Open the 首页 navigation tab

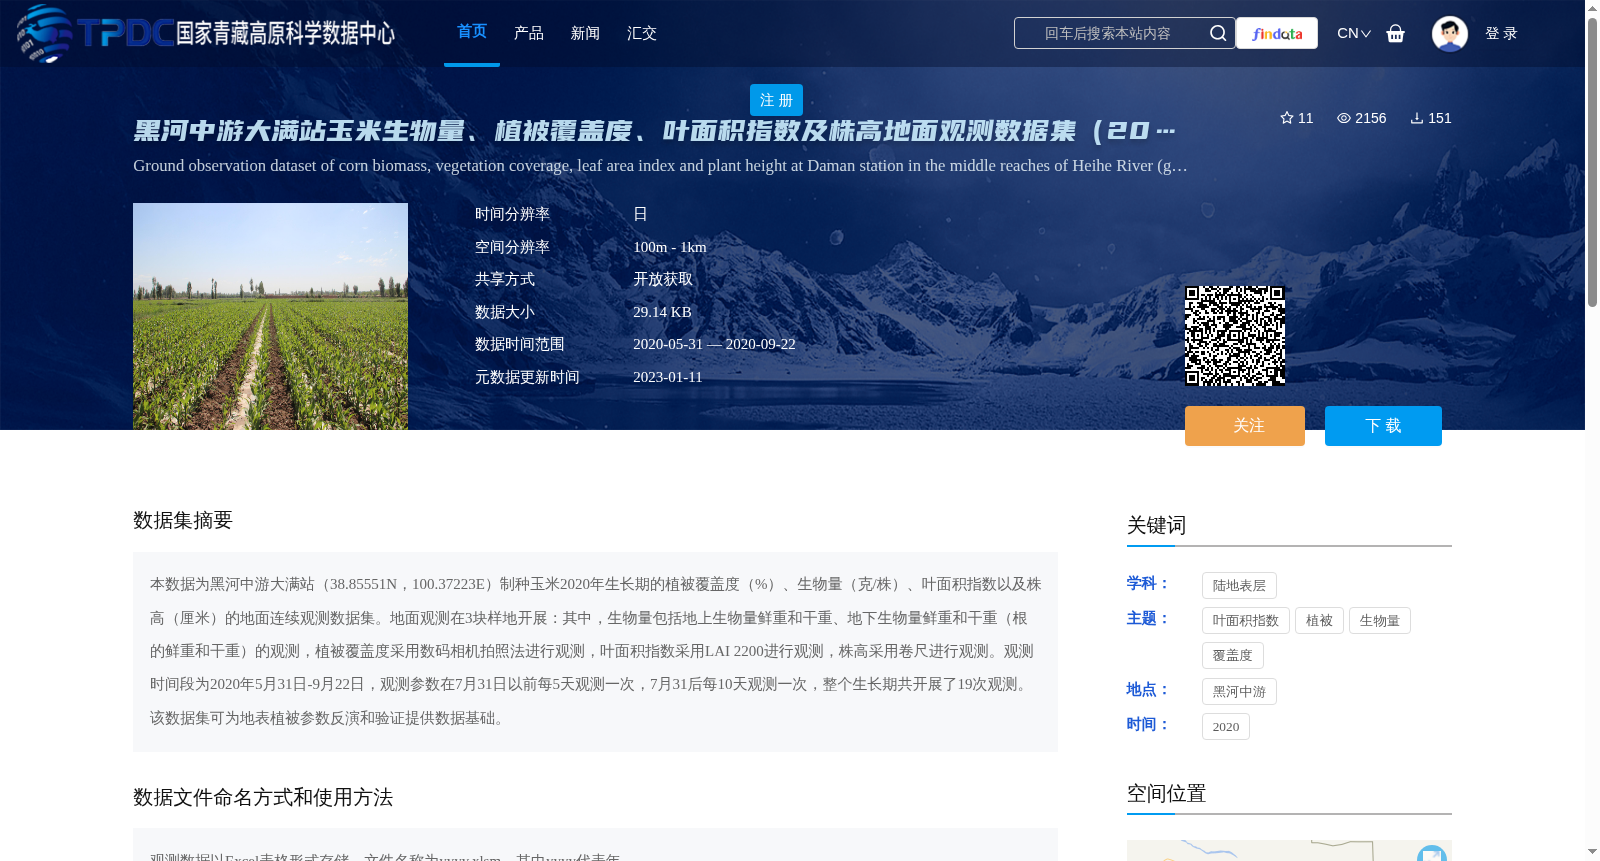[x=472, y=32]
